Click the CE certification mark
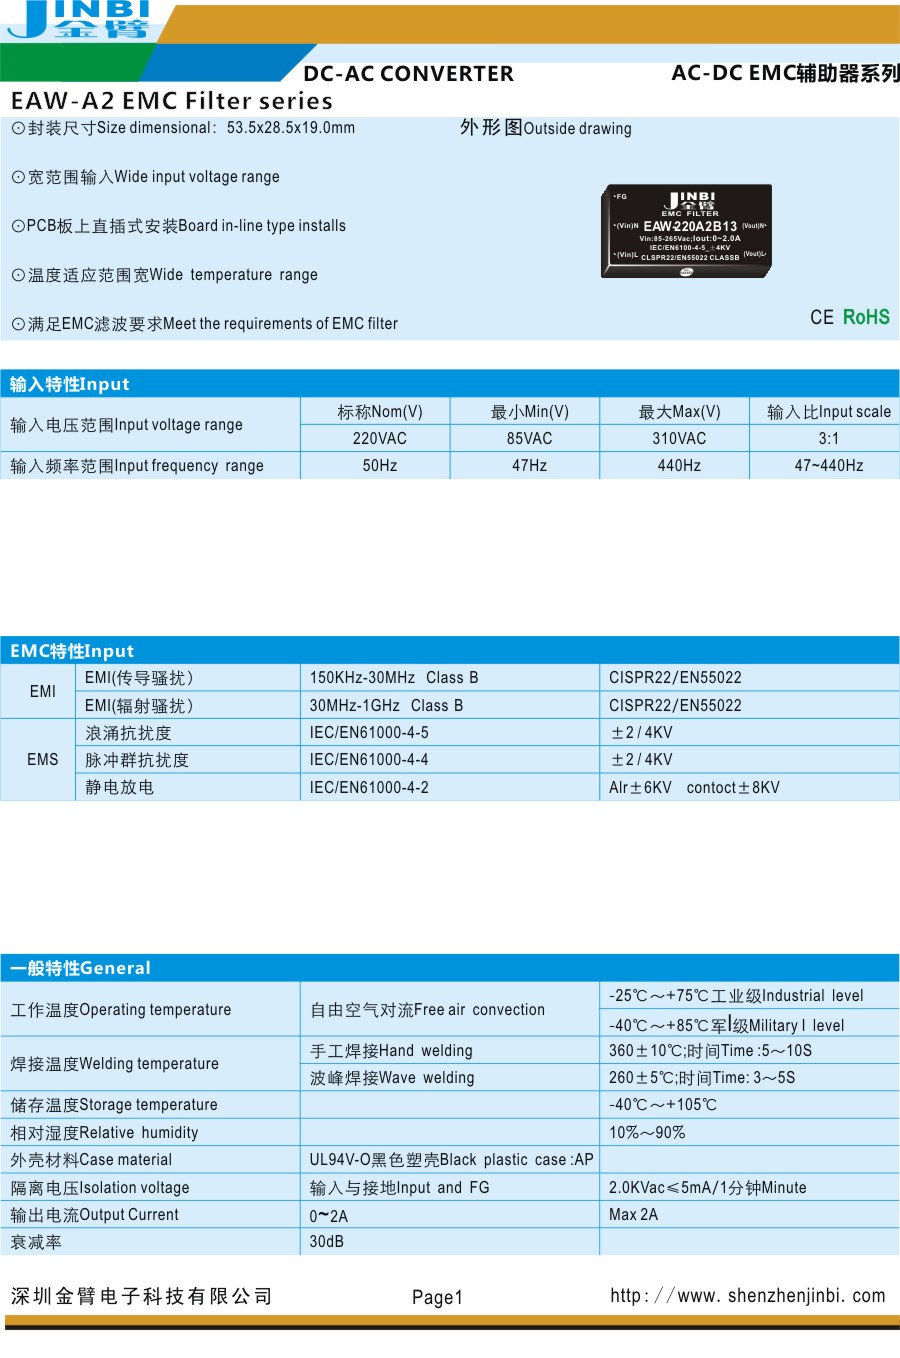Screen dimensions: 900x1358 [x=821, y=317]
